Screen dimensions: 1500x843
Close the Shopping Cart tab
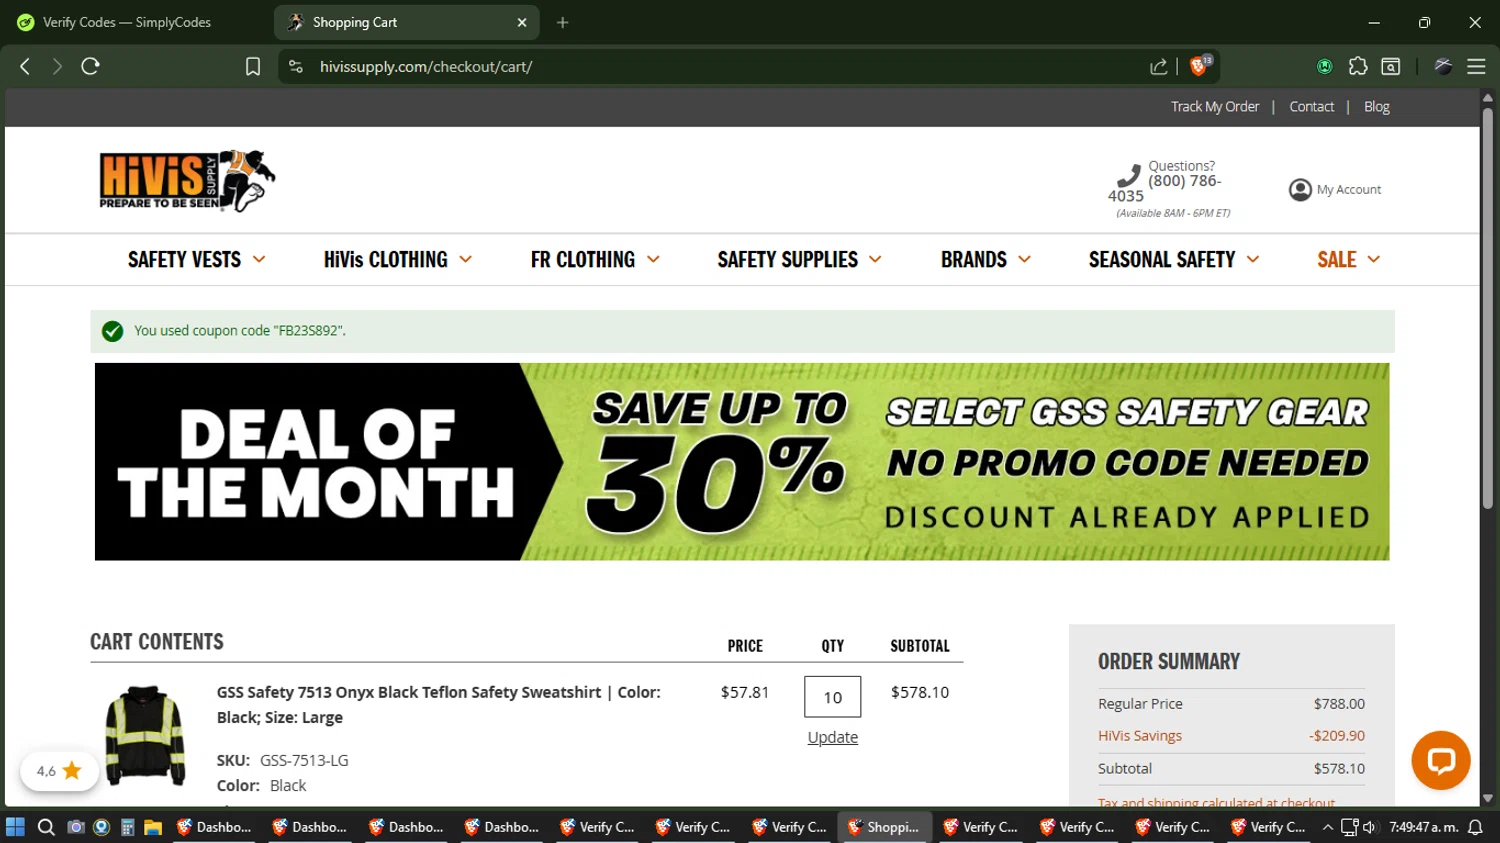click(522, 22)
